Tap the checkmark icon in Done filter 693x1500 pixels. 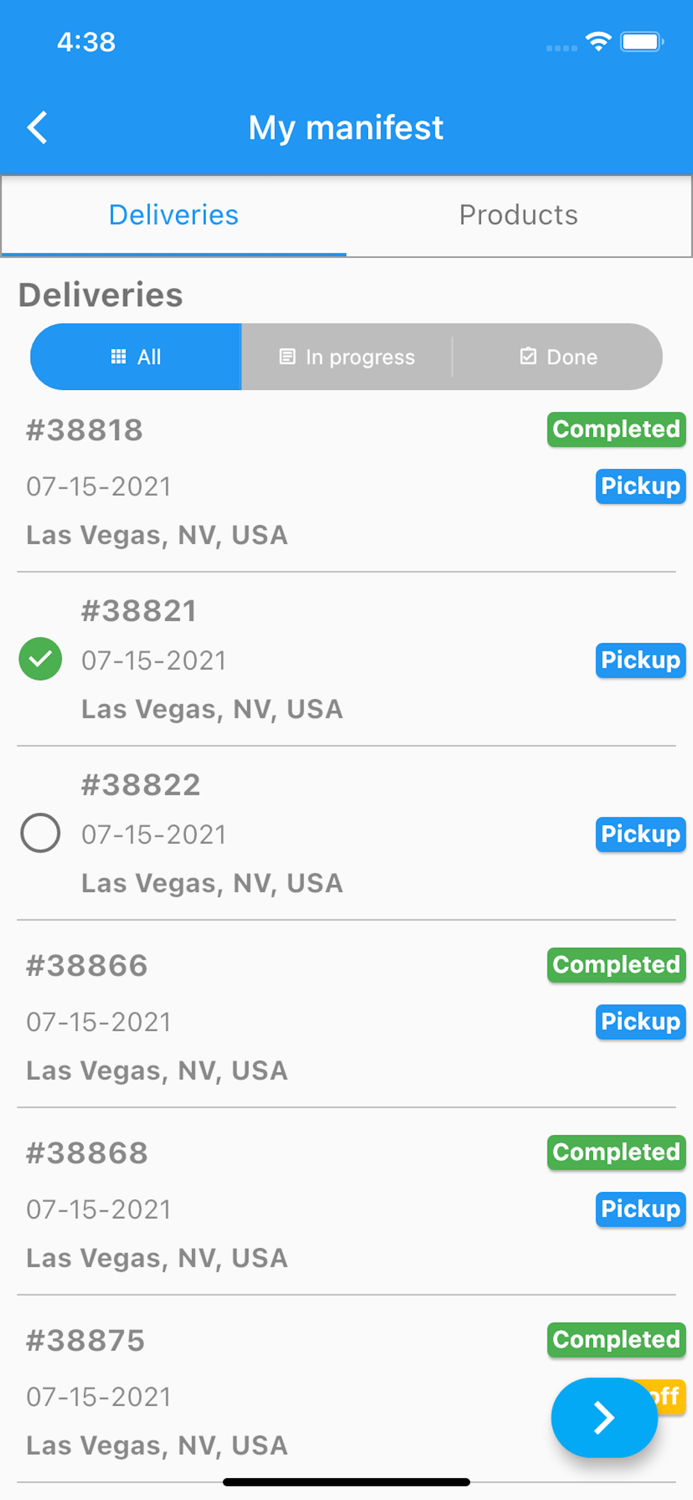(528, 357)
